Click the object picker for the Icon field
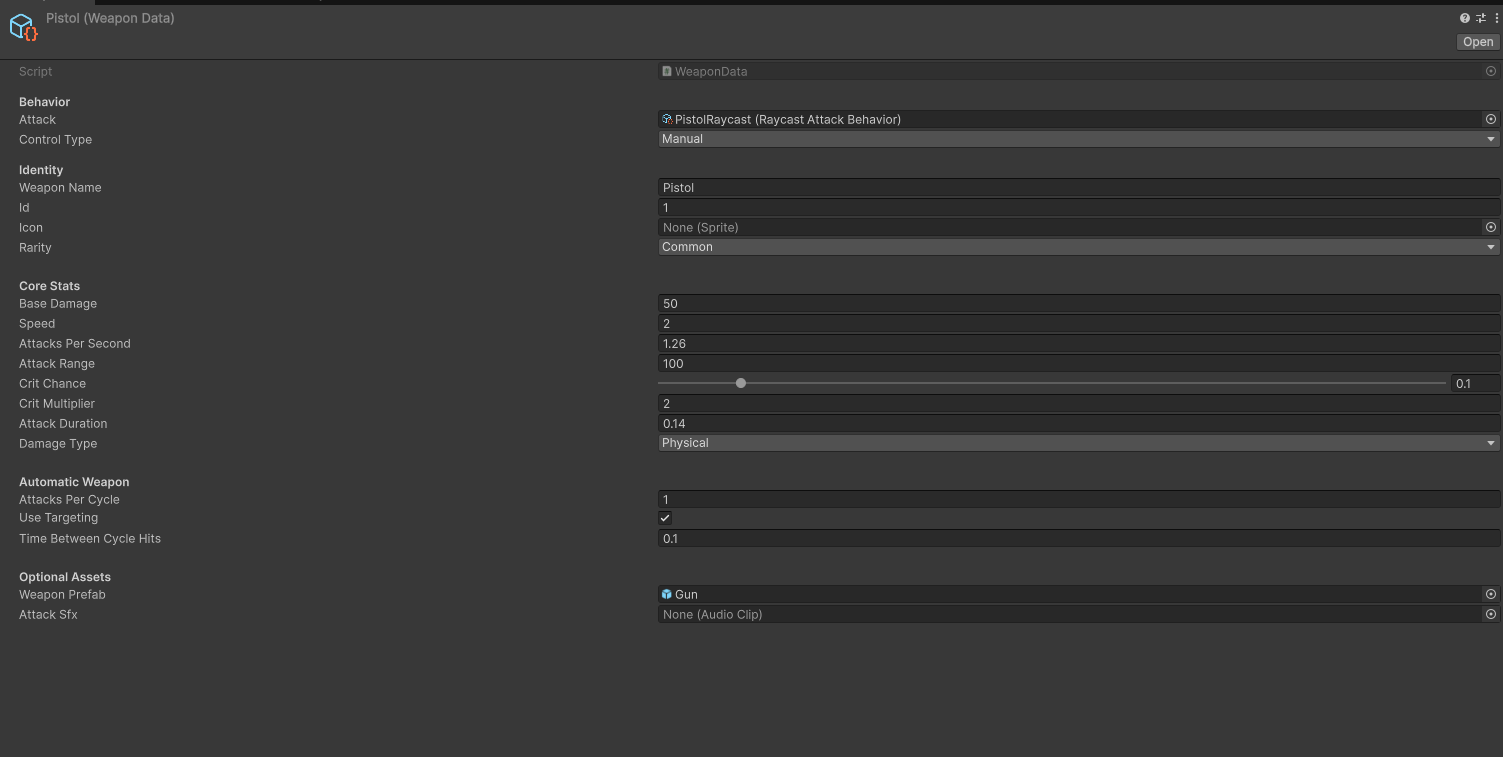The height and width of the screenshot is (757, 1503). point(1491,227)
